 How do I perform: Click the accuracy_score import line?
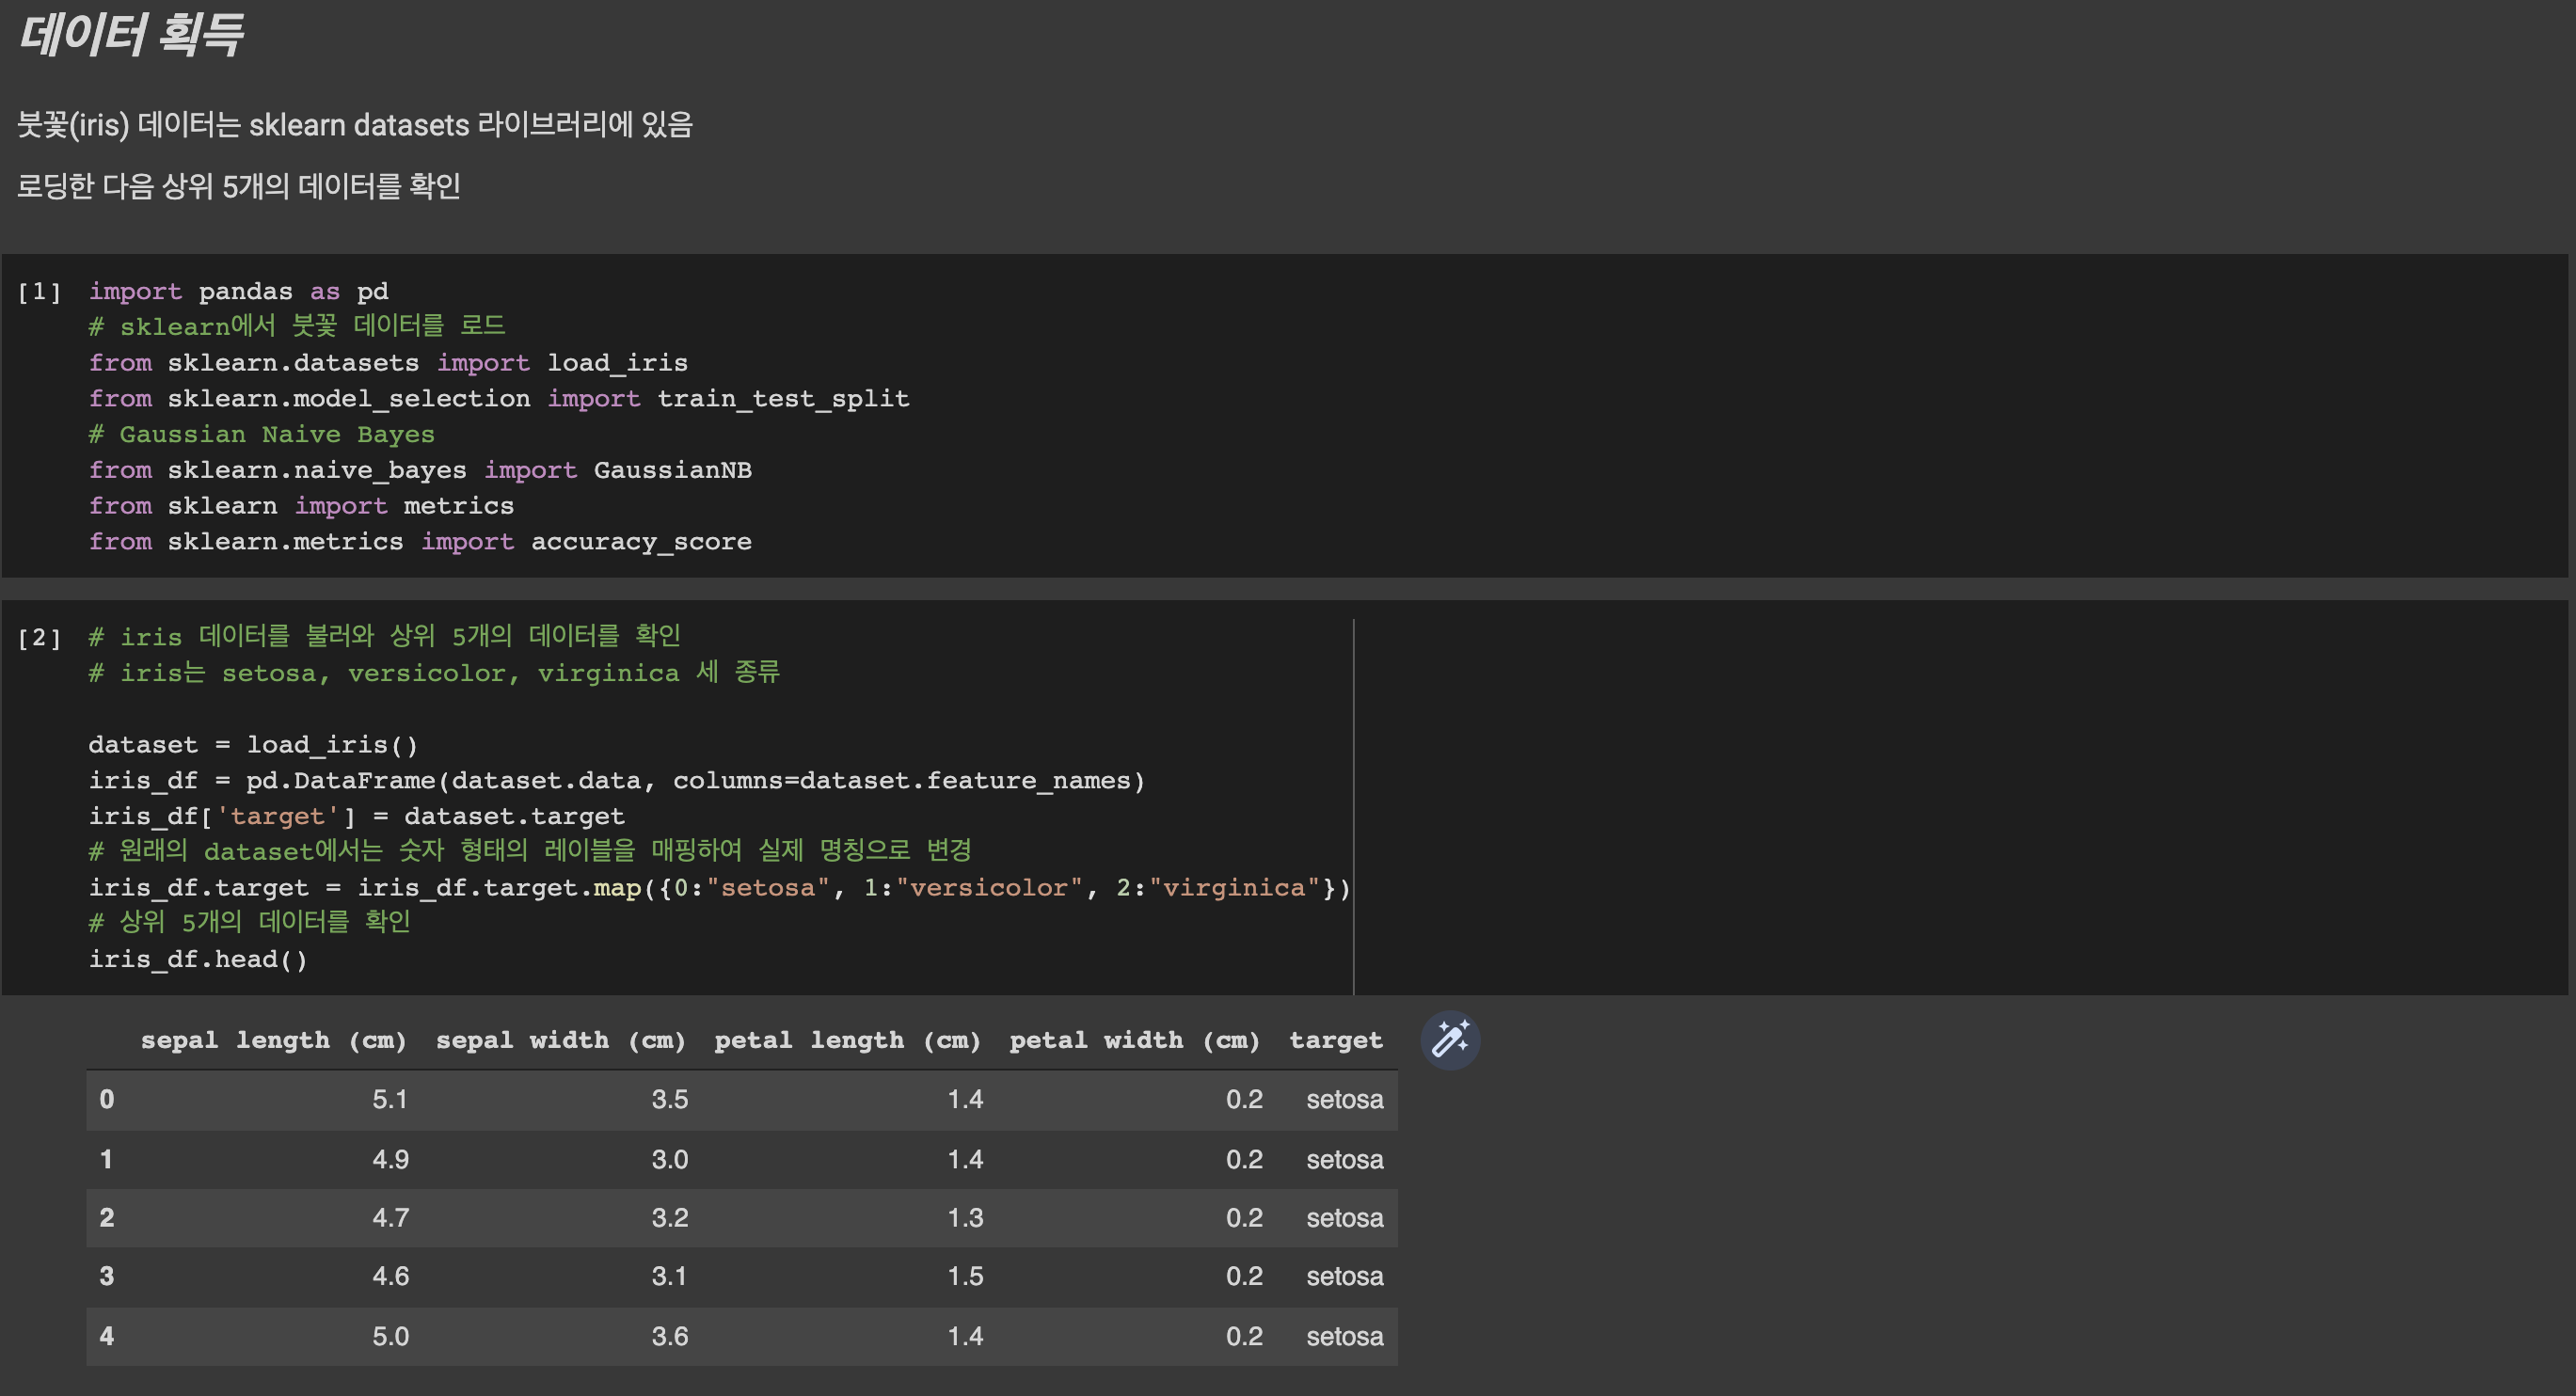coord(420,542)
